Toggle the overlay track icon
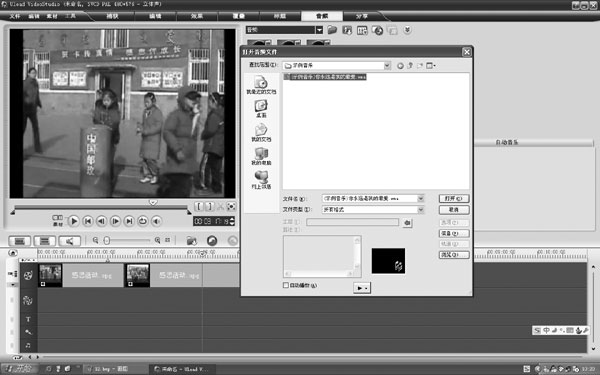Image resolution: width=600 pixels, height=375 pixels. [x=28, y=300]
